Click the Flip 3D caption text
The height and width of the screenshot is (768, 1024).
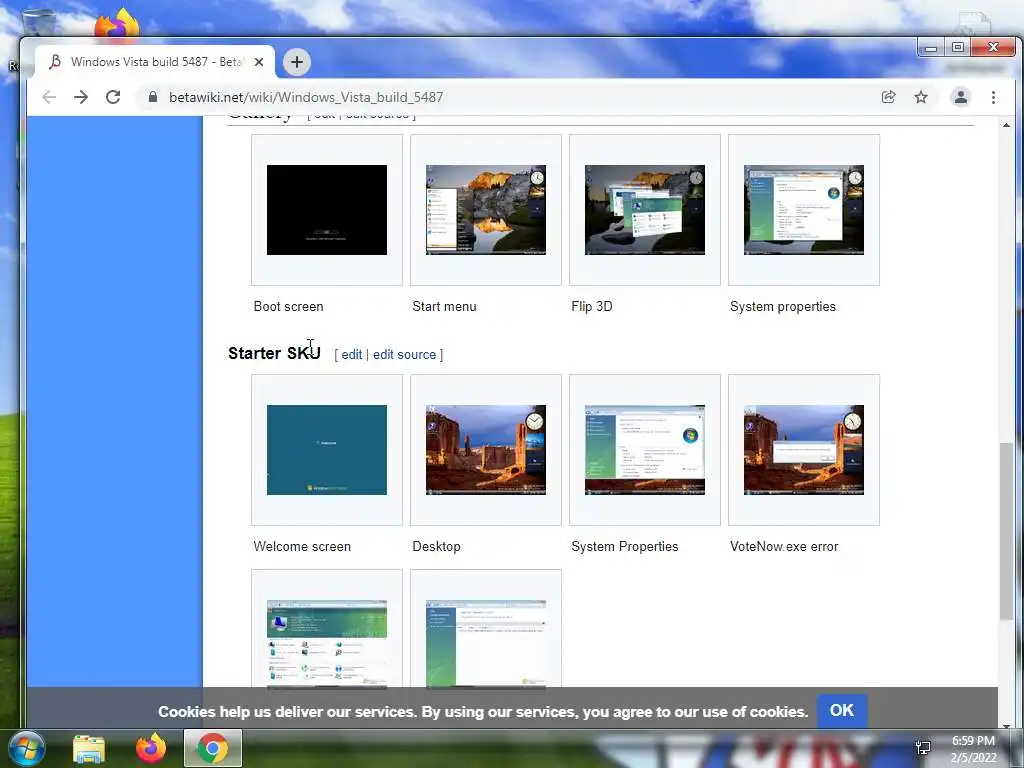[592, 306]
